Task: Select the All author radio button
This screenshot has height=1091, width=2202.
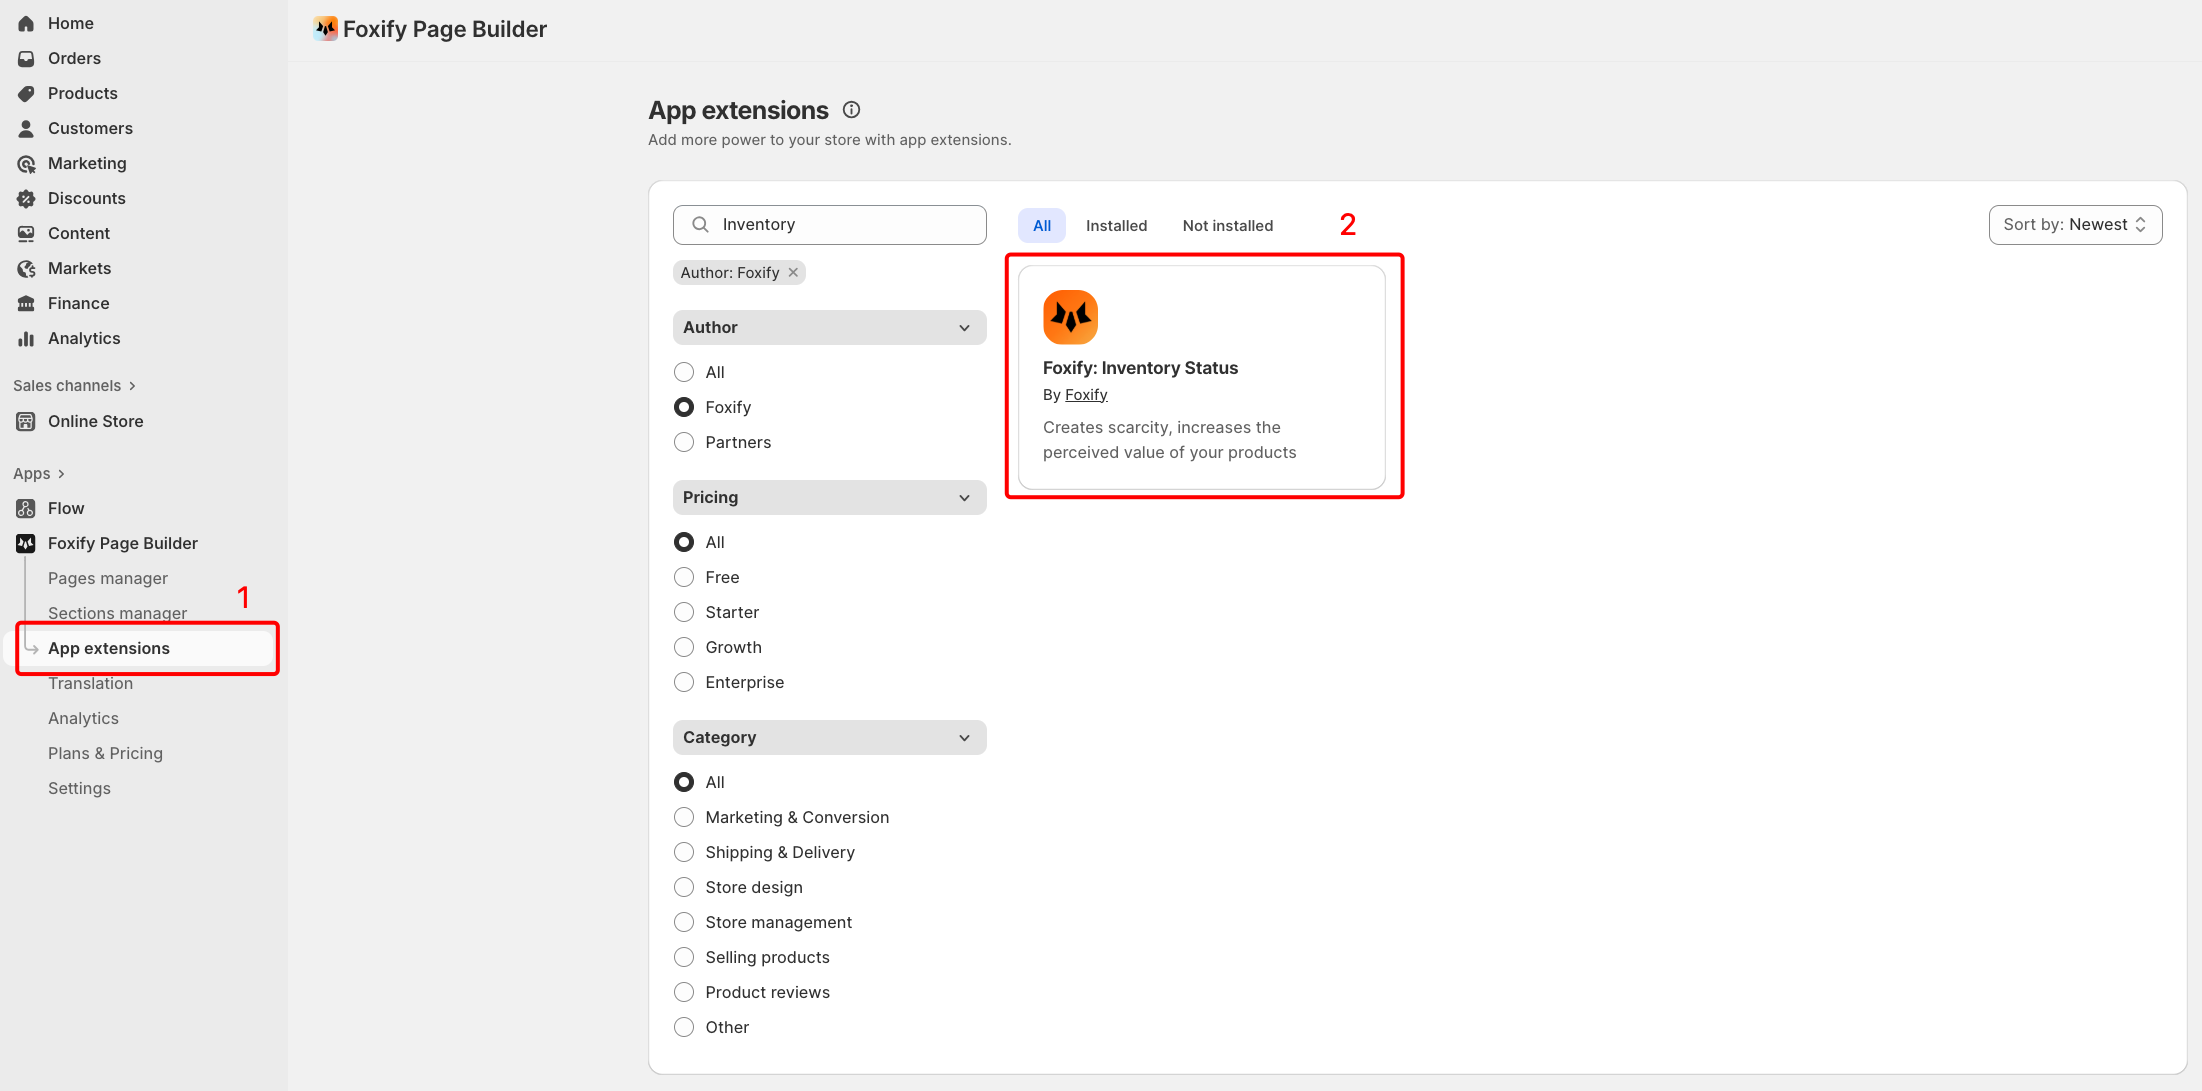Action: 684,372
